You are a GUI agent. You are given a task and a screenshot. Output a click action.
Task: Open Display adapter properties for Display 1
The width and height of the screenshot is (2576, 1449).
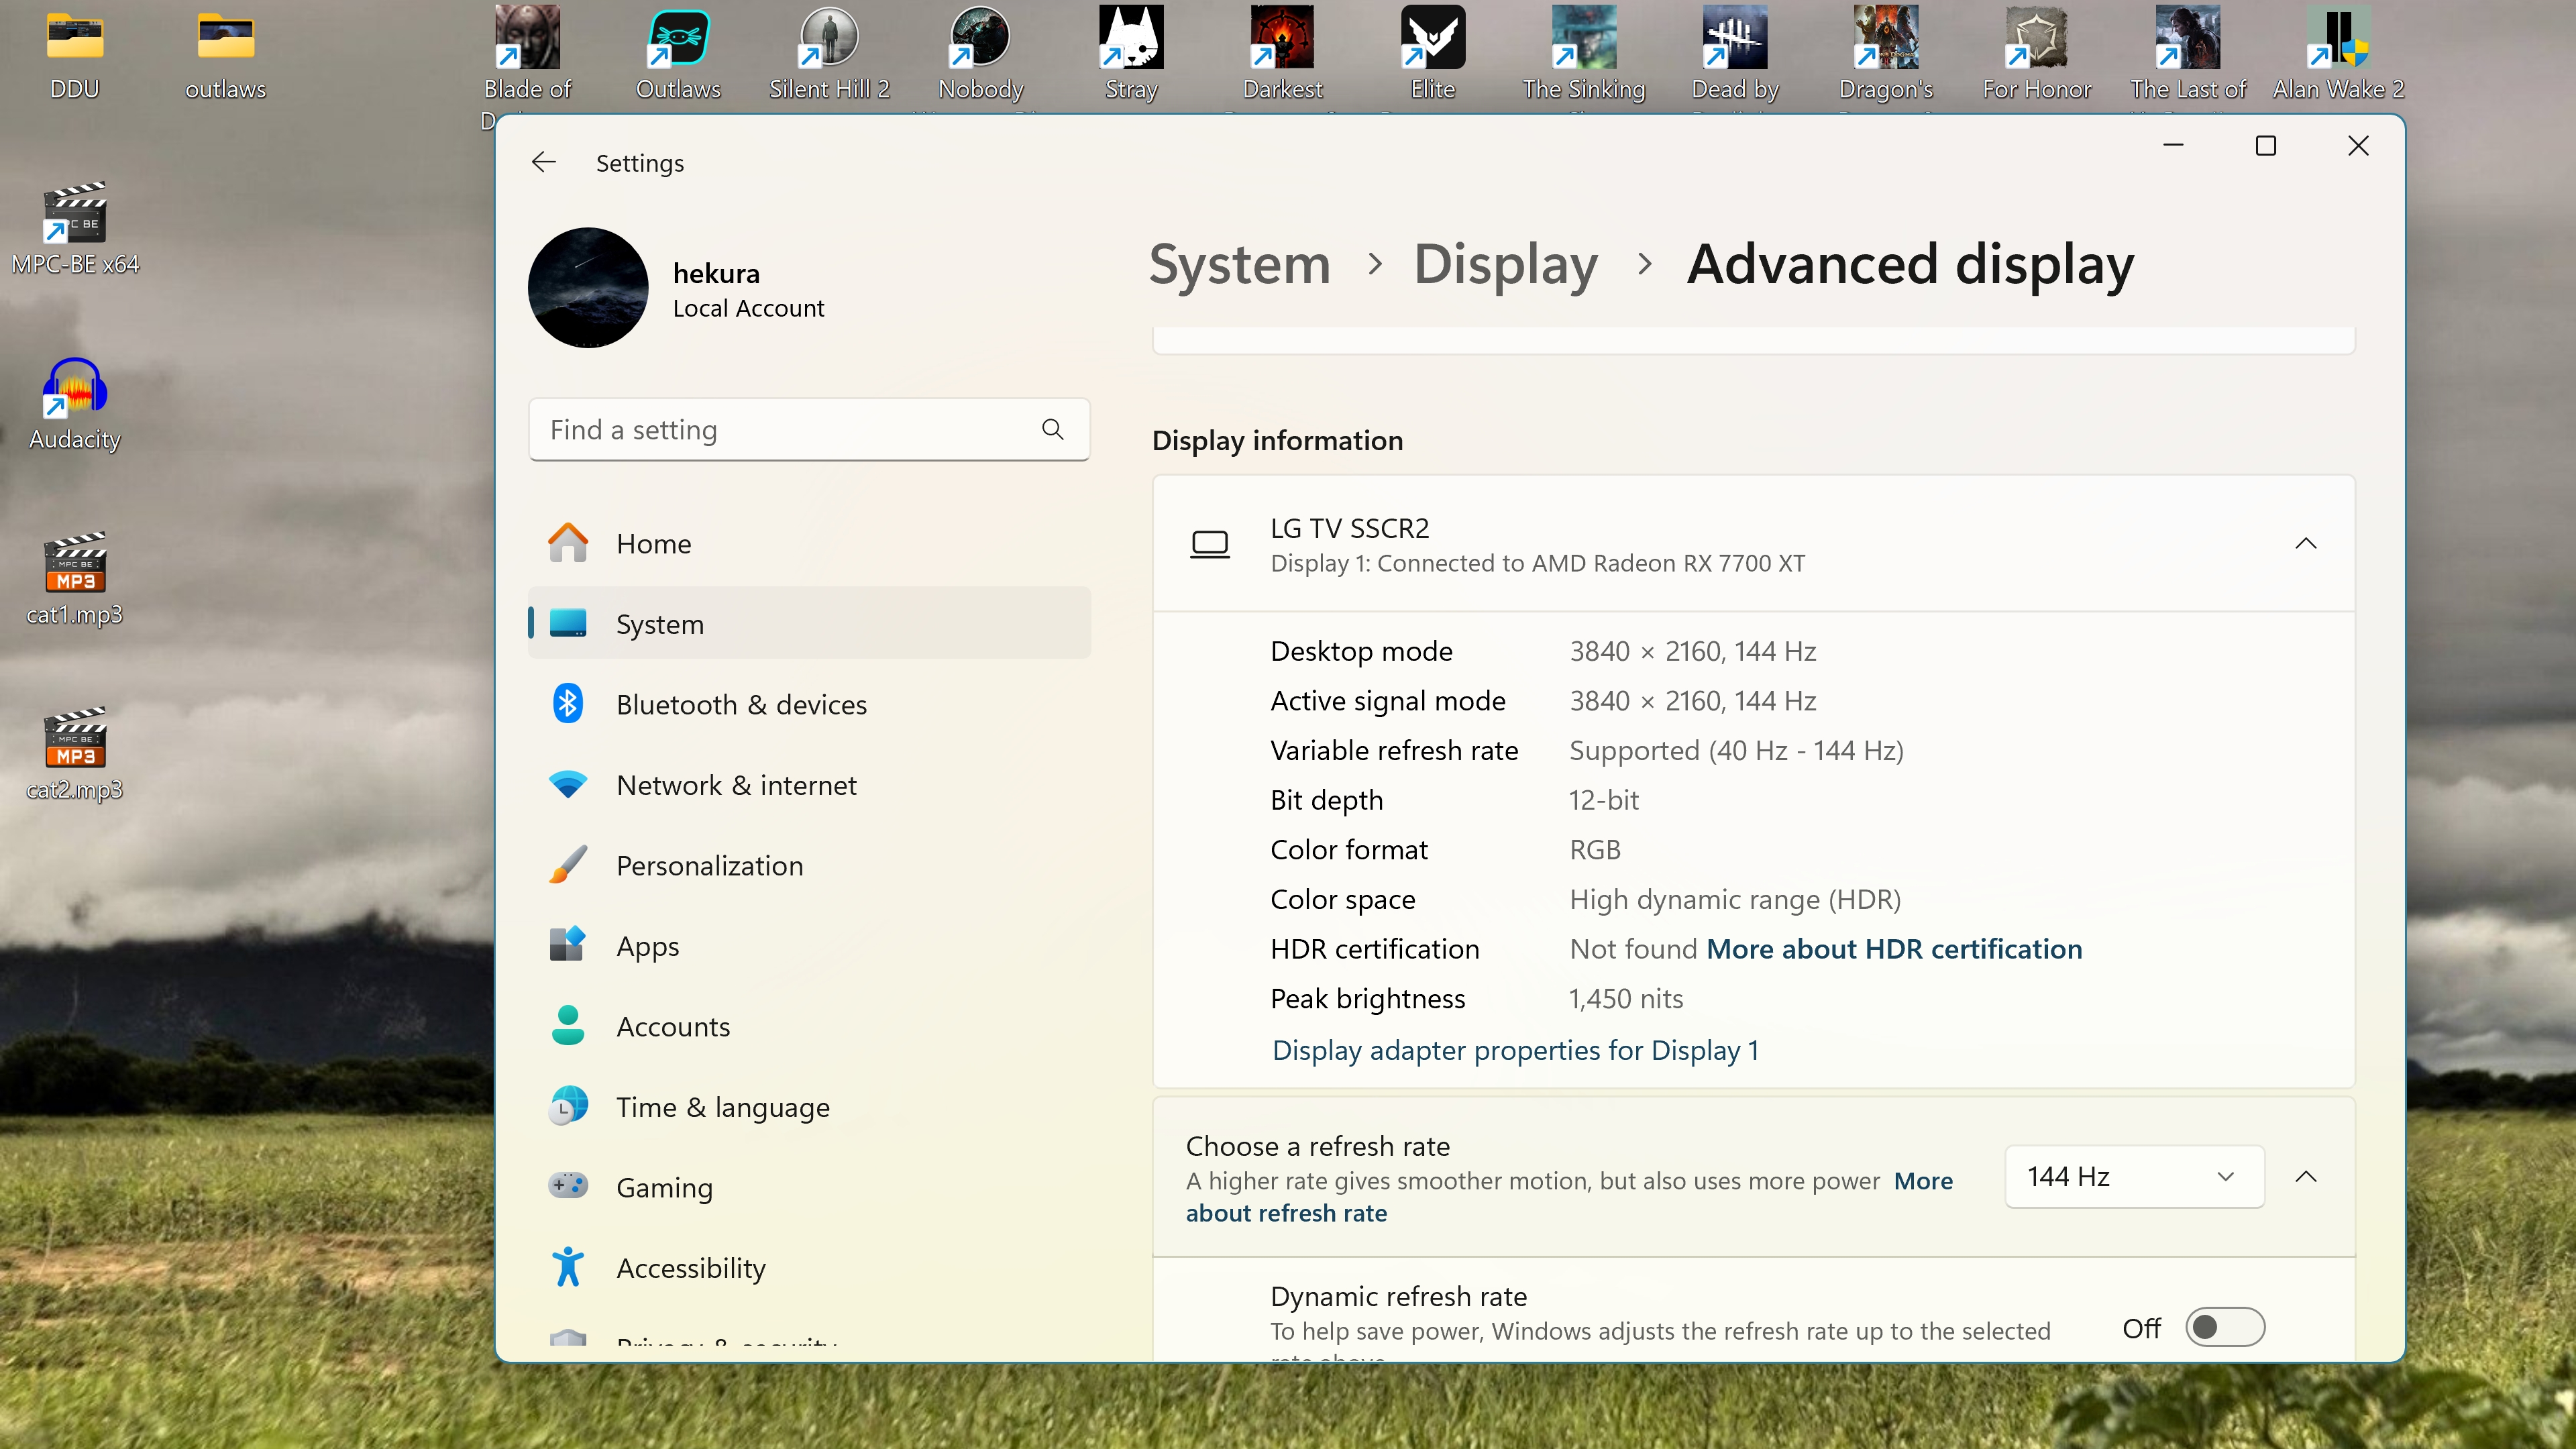coord(1514,1050)
